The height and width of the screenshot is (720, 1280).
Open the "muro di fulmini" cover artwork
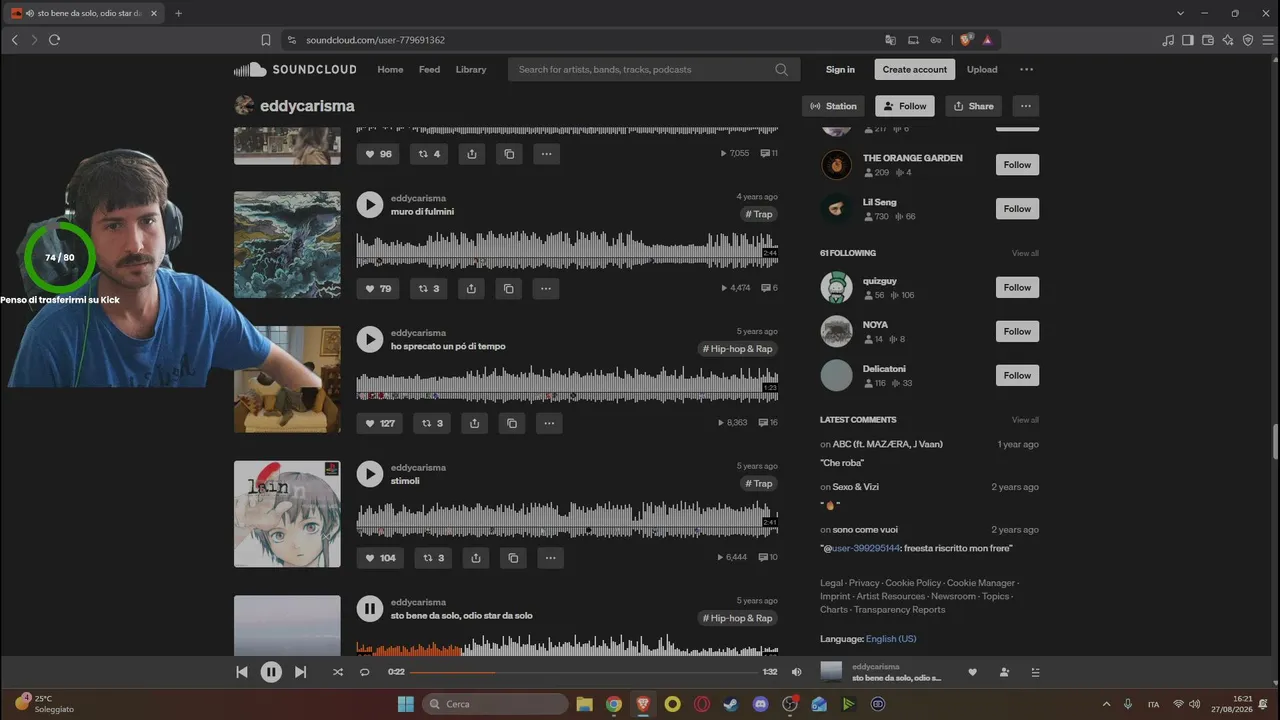(x=287, y=245)
